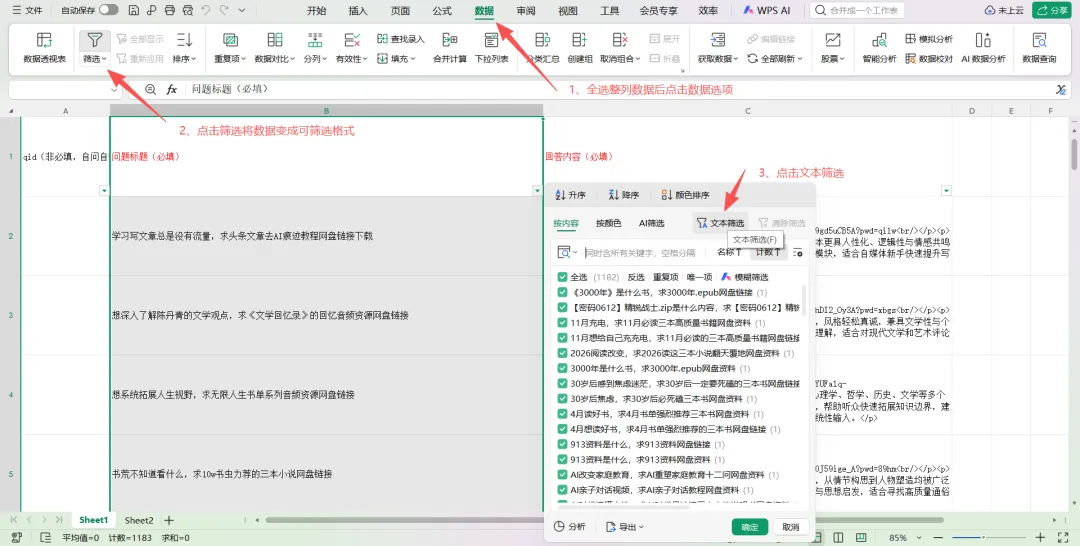Switch to 按颜色 filter tab
The image size is (1080, 546).
(608, 223)
